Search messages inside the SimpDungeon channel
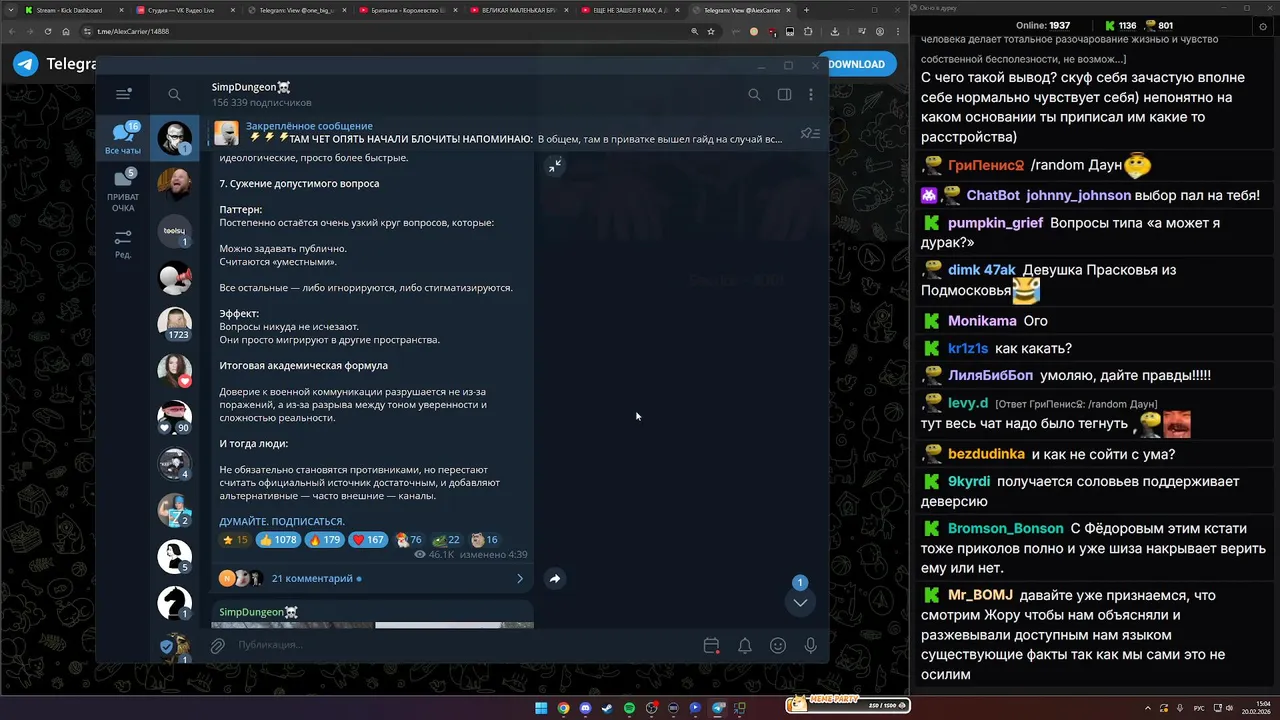The image size is (1280, 720). (754, 94)
